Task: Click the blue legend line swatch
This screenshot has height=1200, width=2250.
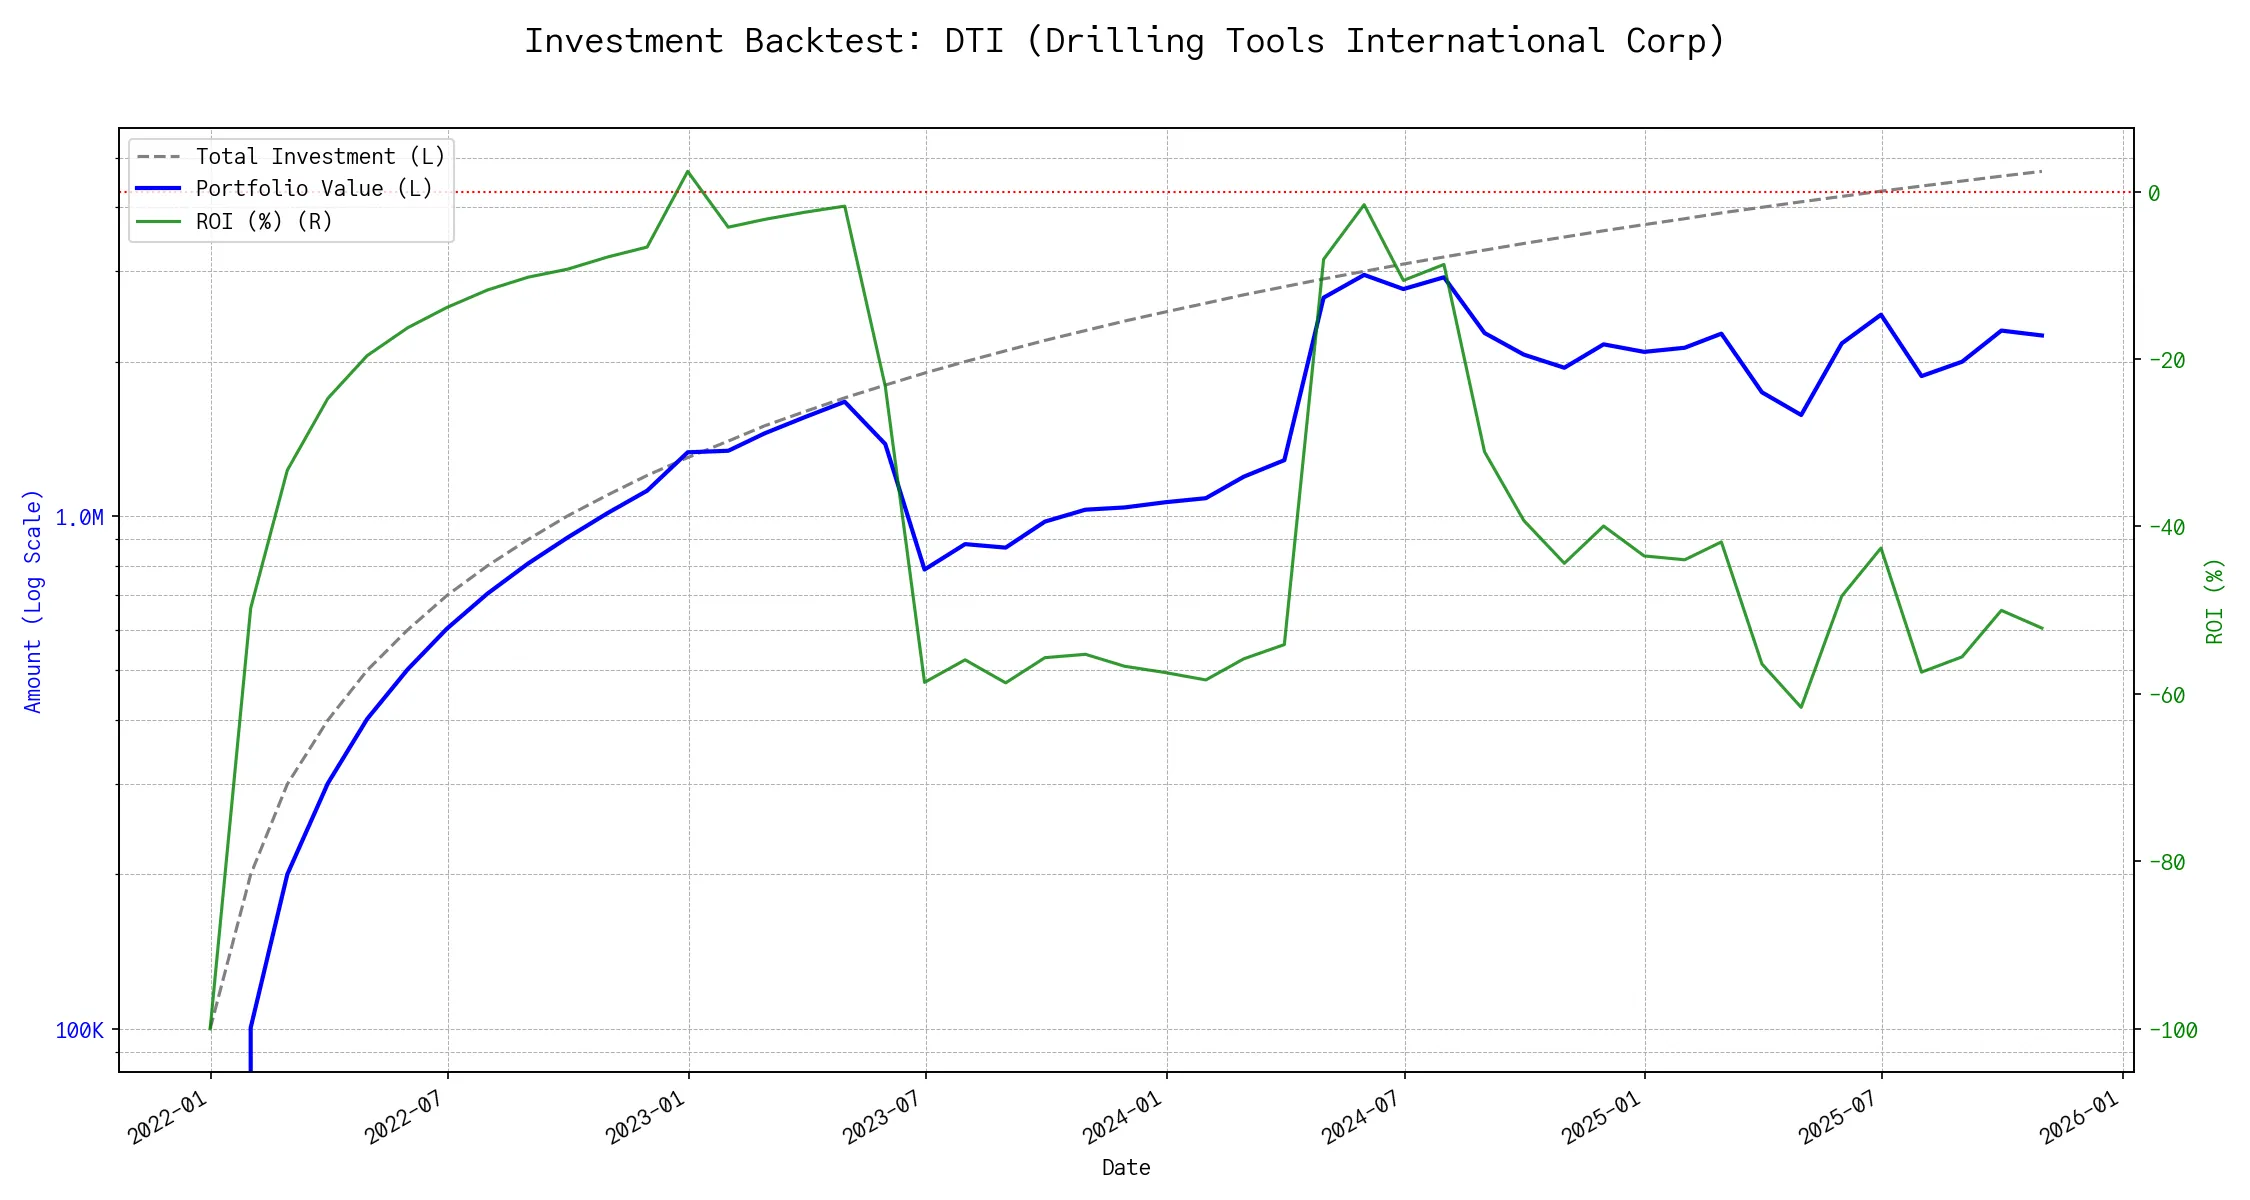Action: pos(158,189)
